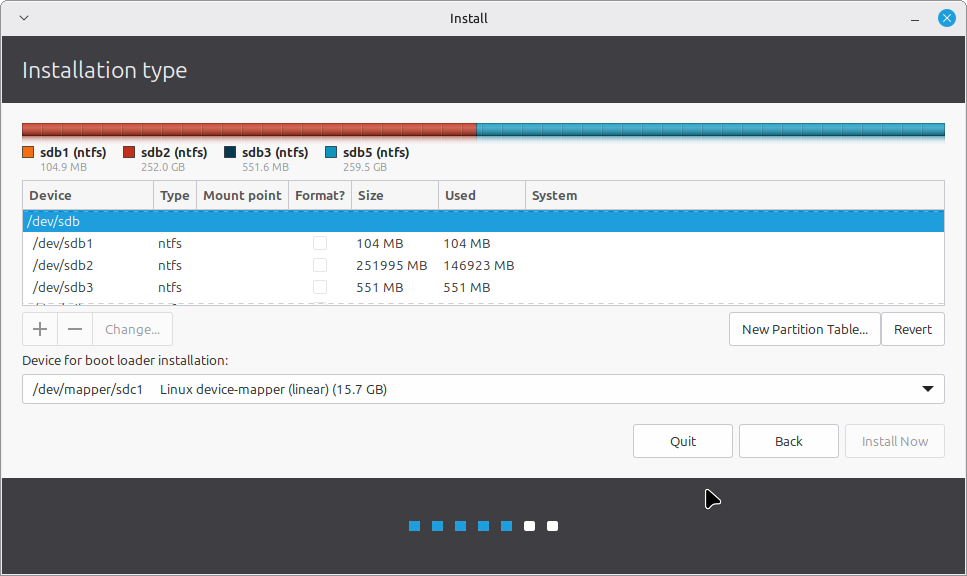Click the sdb1 orange legend swatch
This screenshot has height=576, width=967.
click(x=28, y=152)
